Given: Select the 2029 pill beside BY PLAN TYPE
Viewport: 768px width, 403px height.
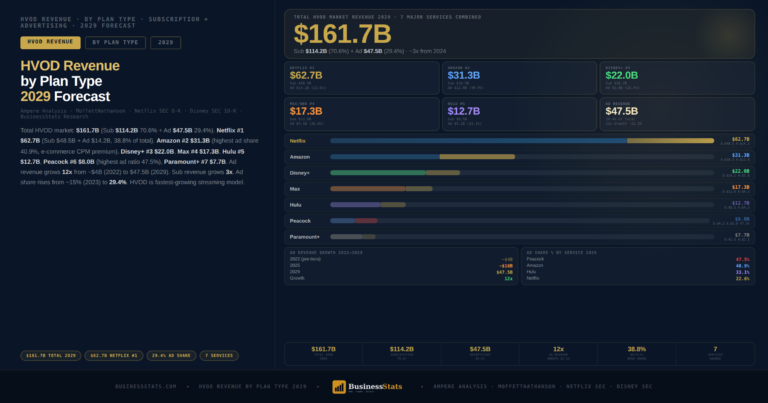Looking at the screenshot, I should [x=166, y=43].
